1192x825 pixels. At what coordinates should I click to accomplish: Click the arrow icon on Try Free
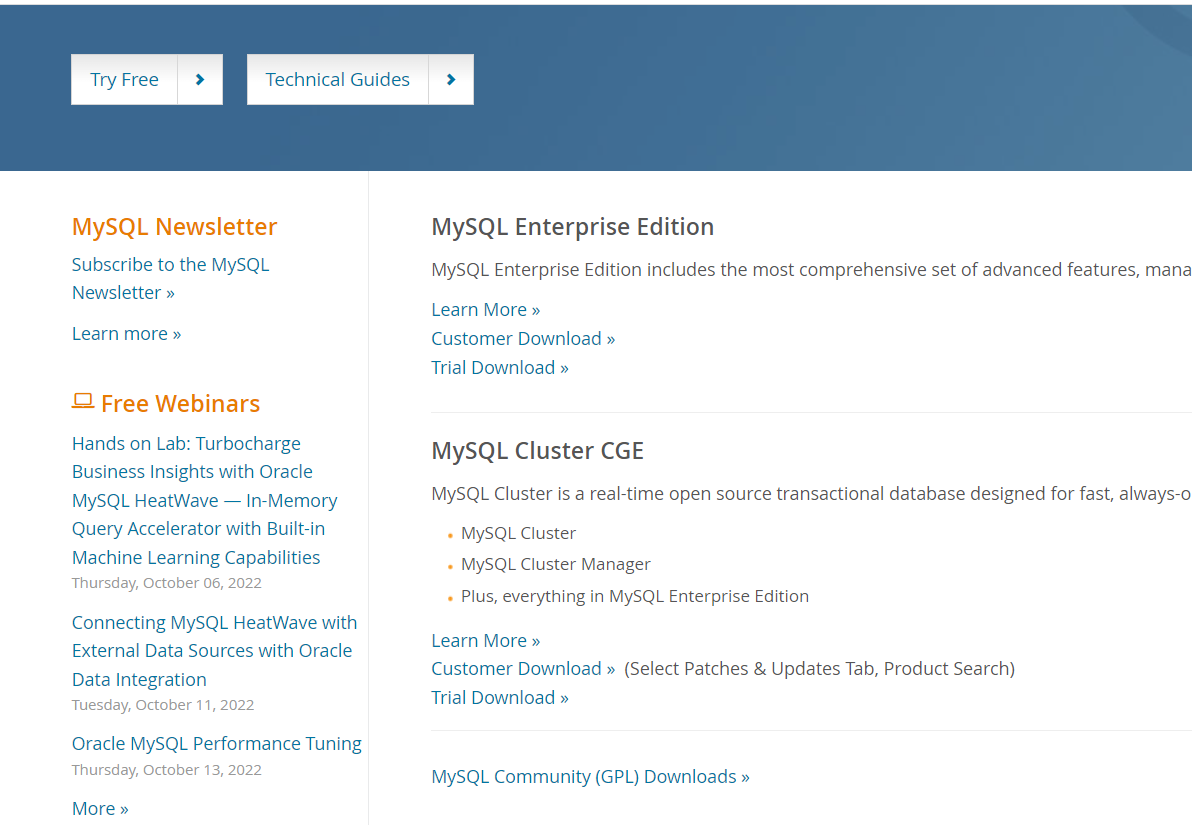[200, 80]
